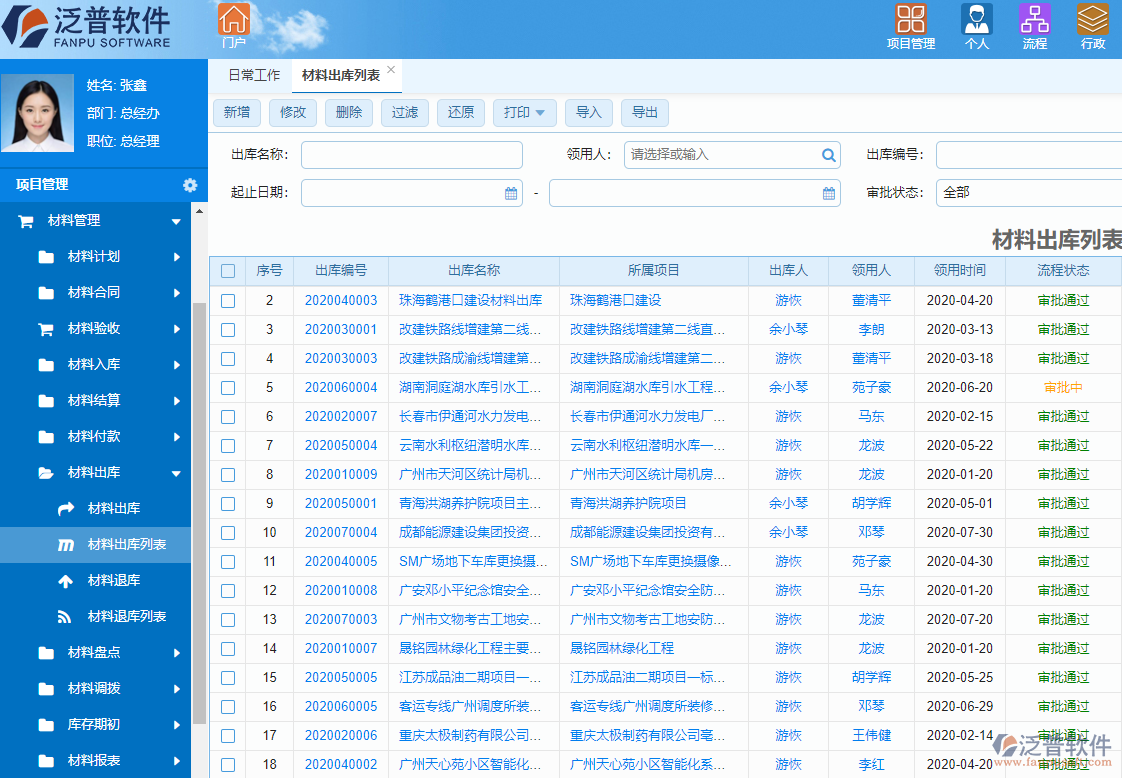This screenshot has width=1122, height=778.
Task: Click the 新增 button to add record
Action: click(x=236, y=113)
